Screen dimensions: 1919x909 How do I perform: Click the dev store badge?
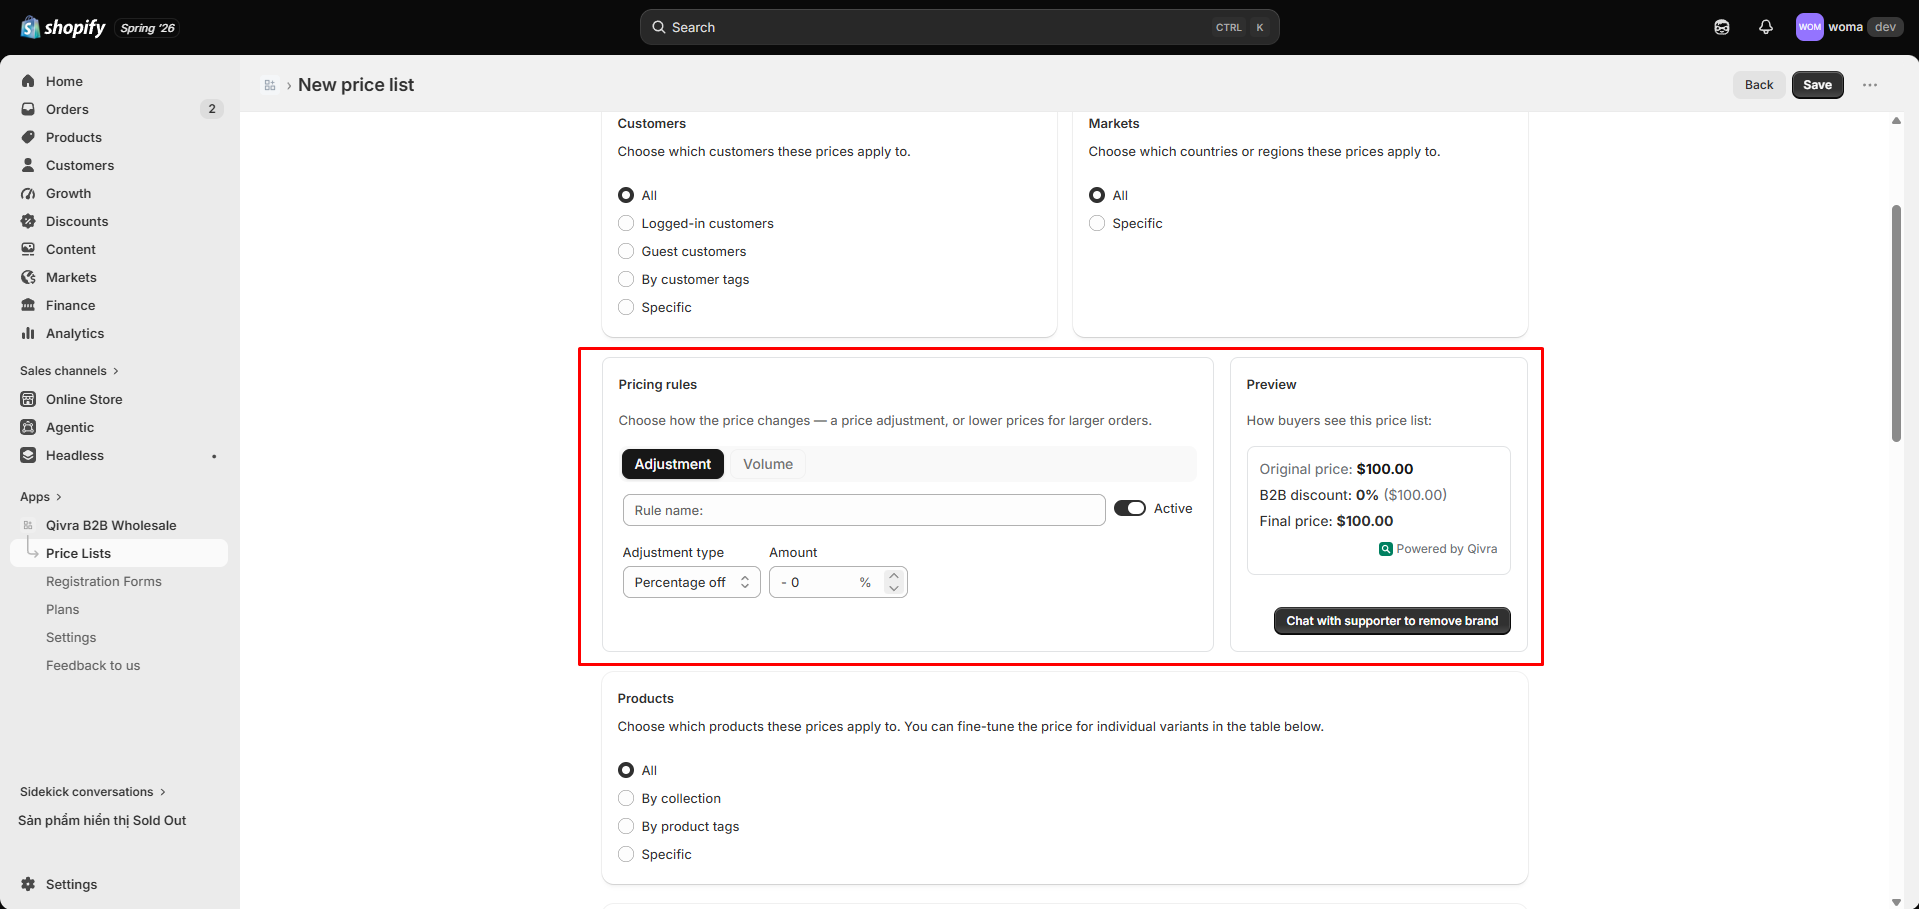pyautogui.click(x=1886, y=27)
